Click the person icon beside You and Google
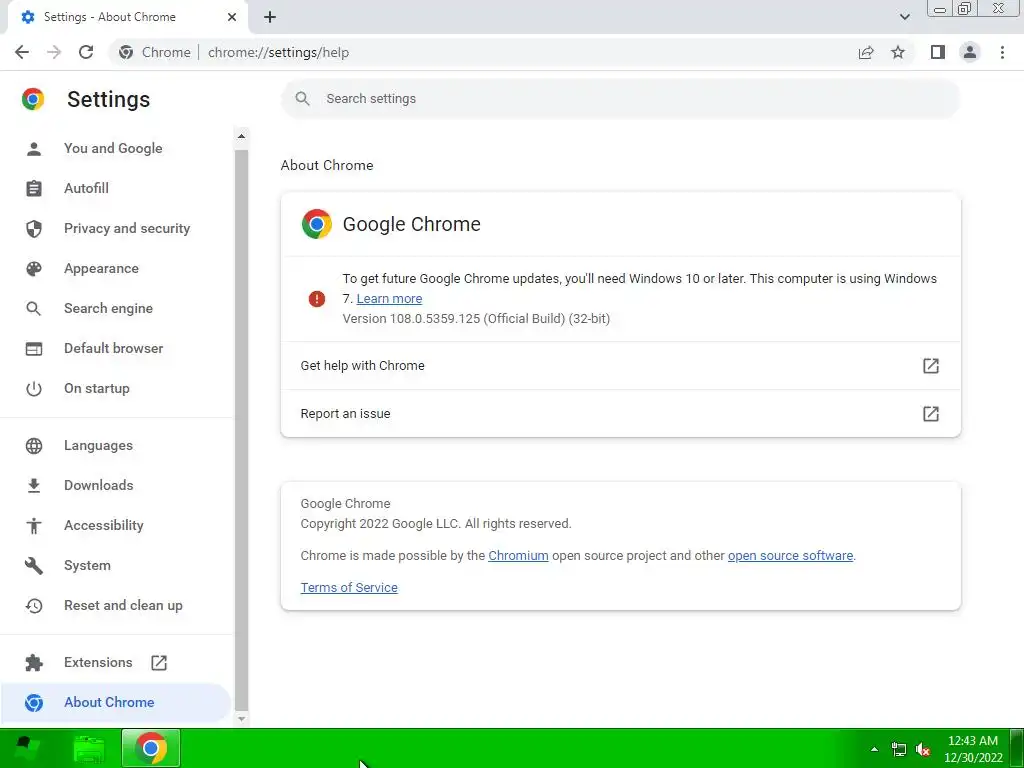Viewport: 1024px width, 768px height. (34, 149)
